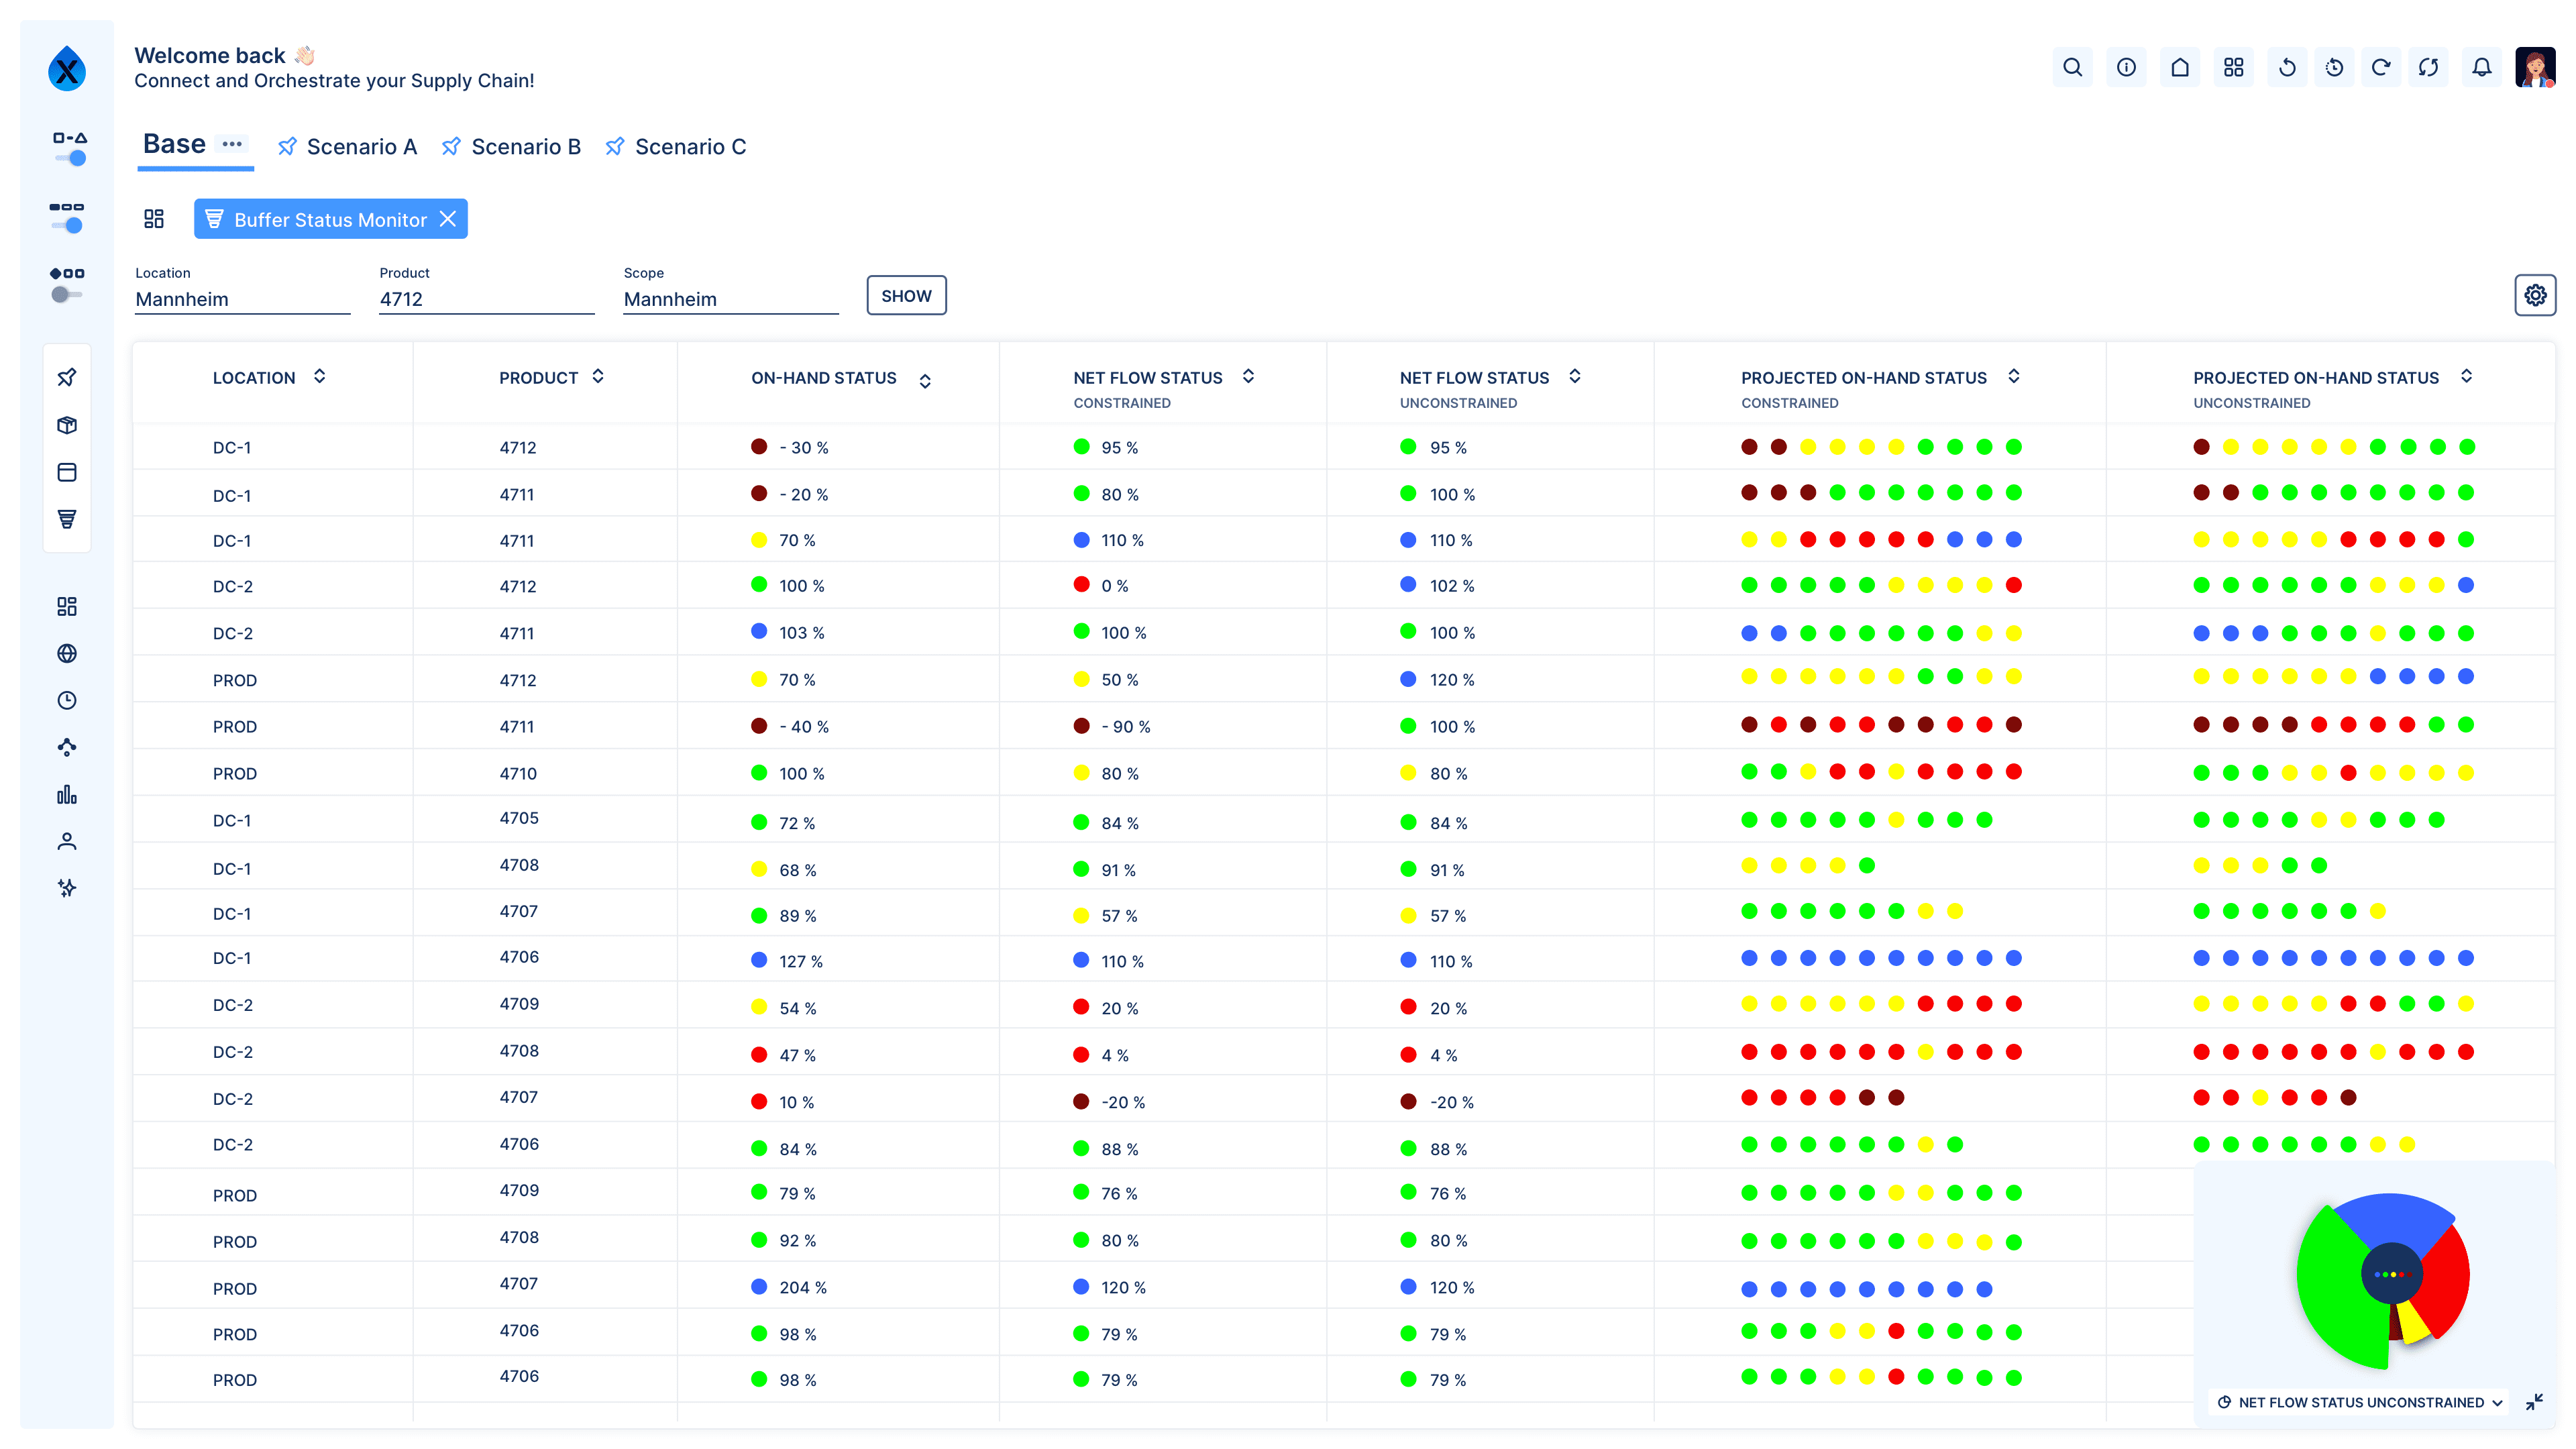The image size is (2576, 1449).
Task: Open the notifications bell
Action: click(2481, 67)
